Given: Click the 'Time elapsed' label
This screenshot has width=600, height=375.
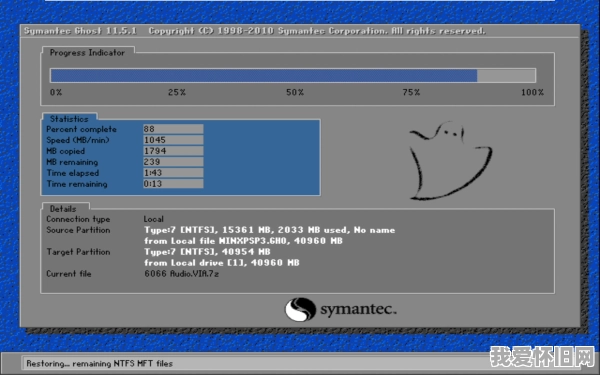Looking at the screenshot, I should pyautogui.click(x=73, y=173).
